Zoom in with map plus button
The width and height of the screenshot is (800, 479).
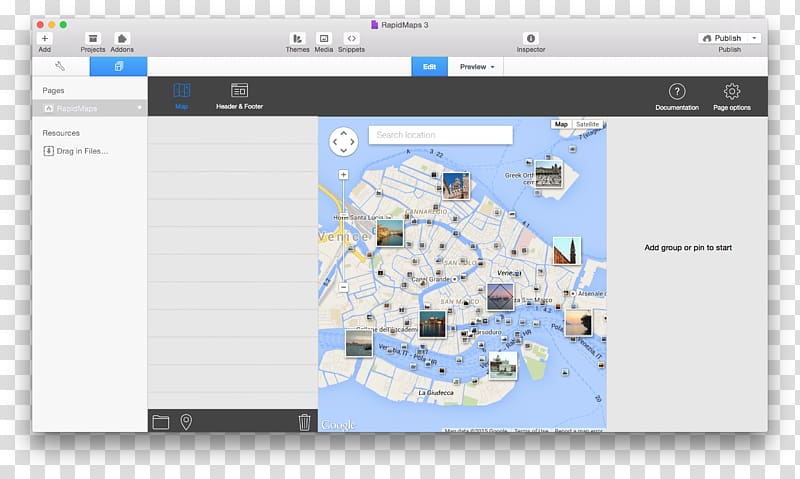click(343, 174)
